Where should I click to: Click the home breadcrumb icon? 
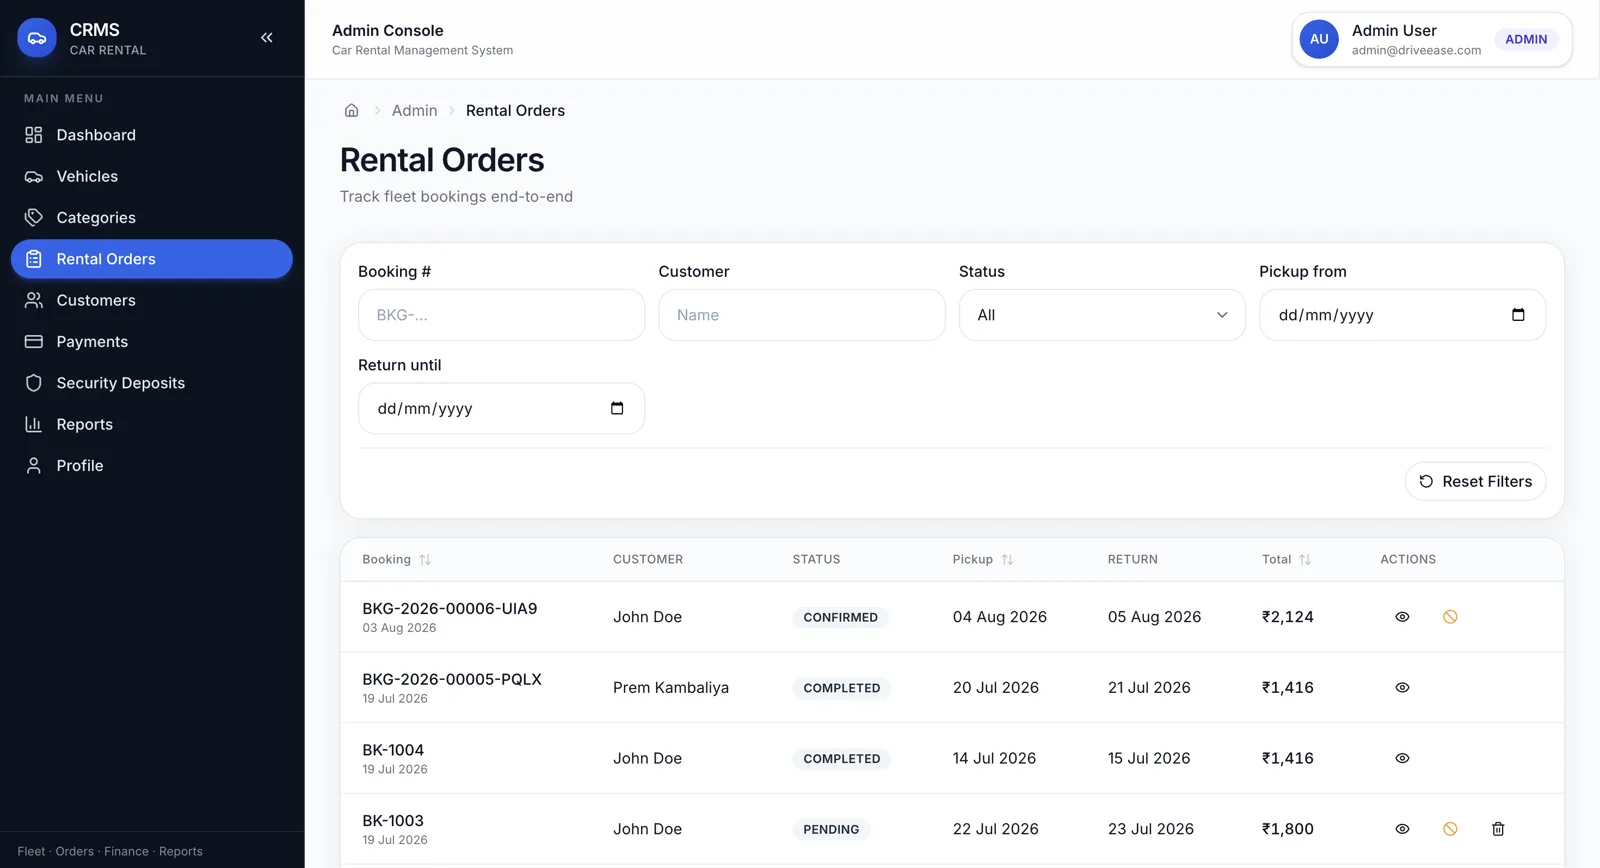tap(351, 110)
